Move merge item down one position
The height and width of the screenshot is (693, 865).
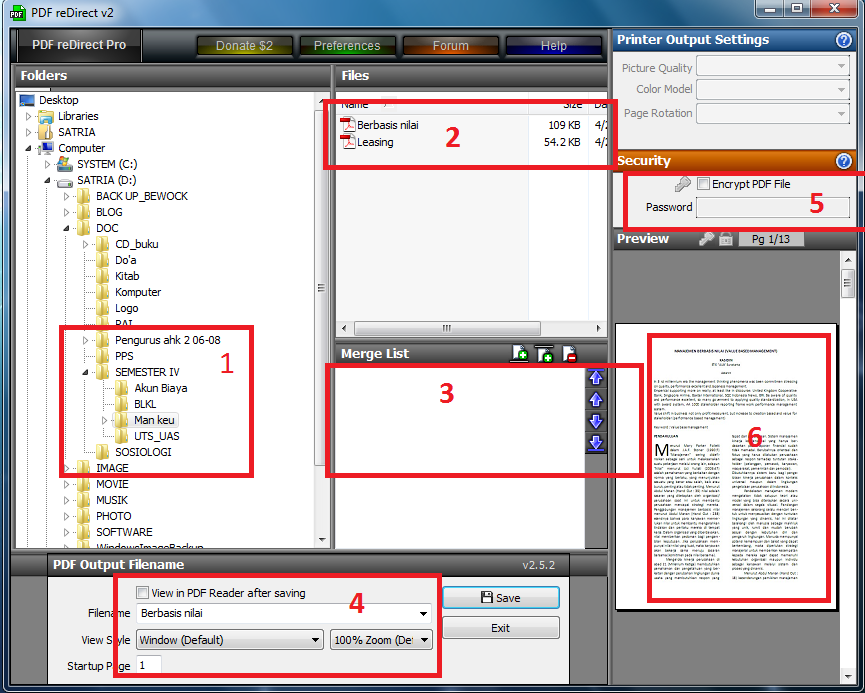click(x=596, y=422)
